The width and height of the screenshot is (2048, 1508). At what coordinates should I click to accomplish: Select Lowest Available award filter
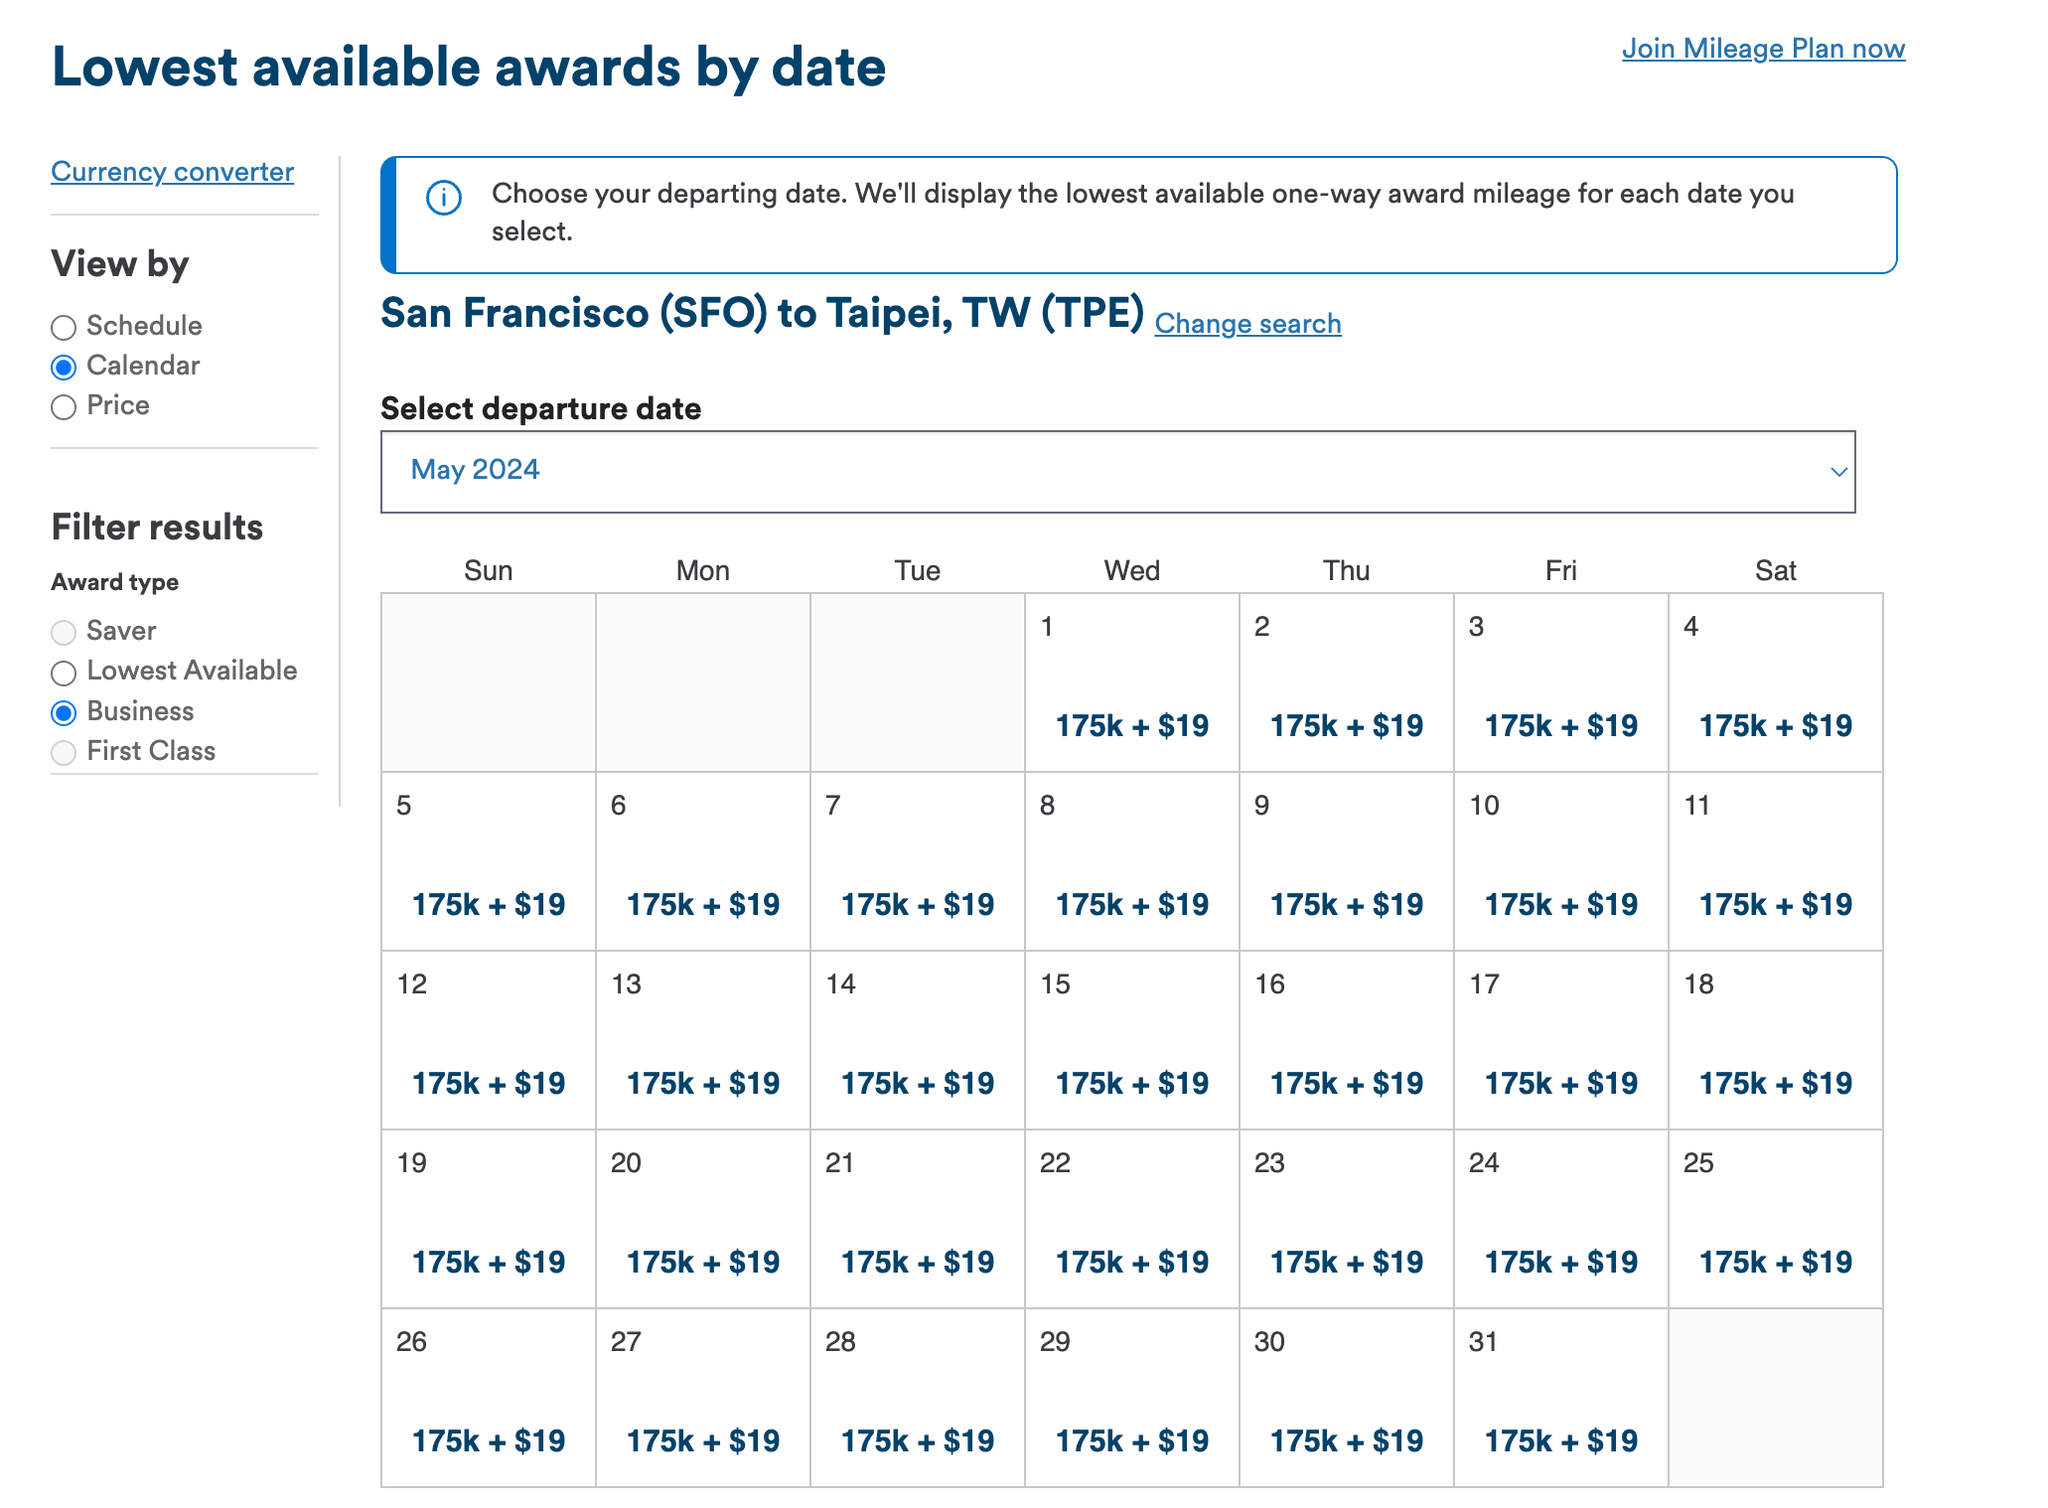click(x=64, y=672)
